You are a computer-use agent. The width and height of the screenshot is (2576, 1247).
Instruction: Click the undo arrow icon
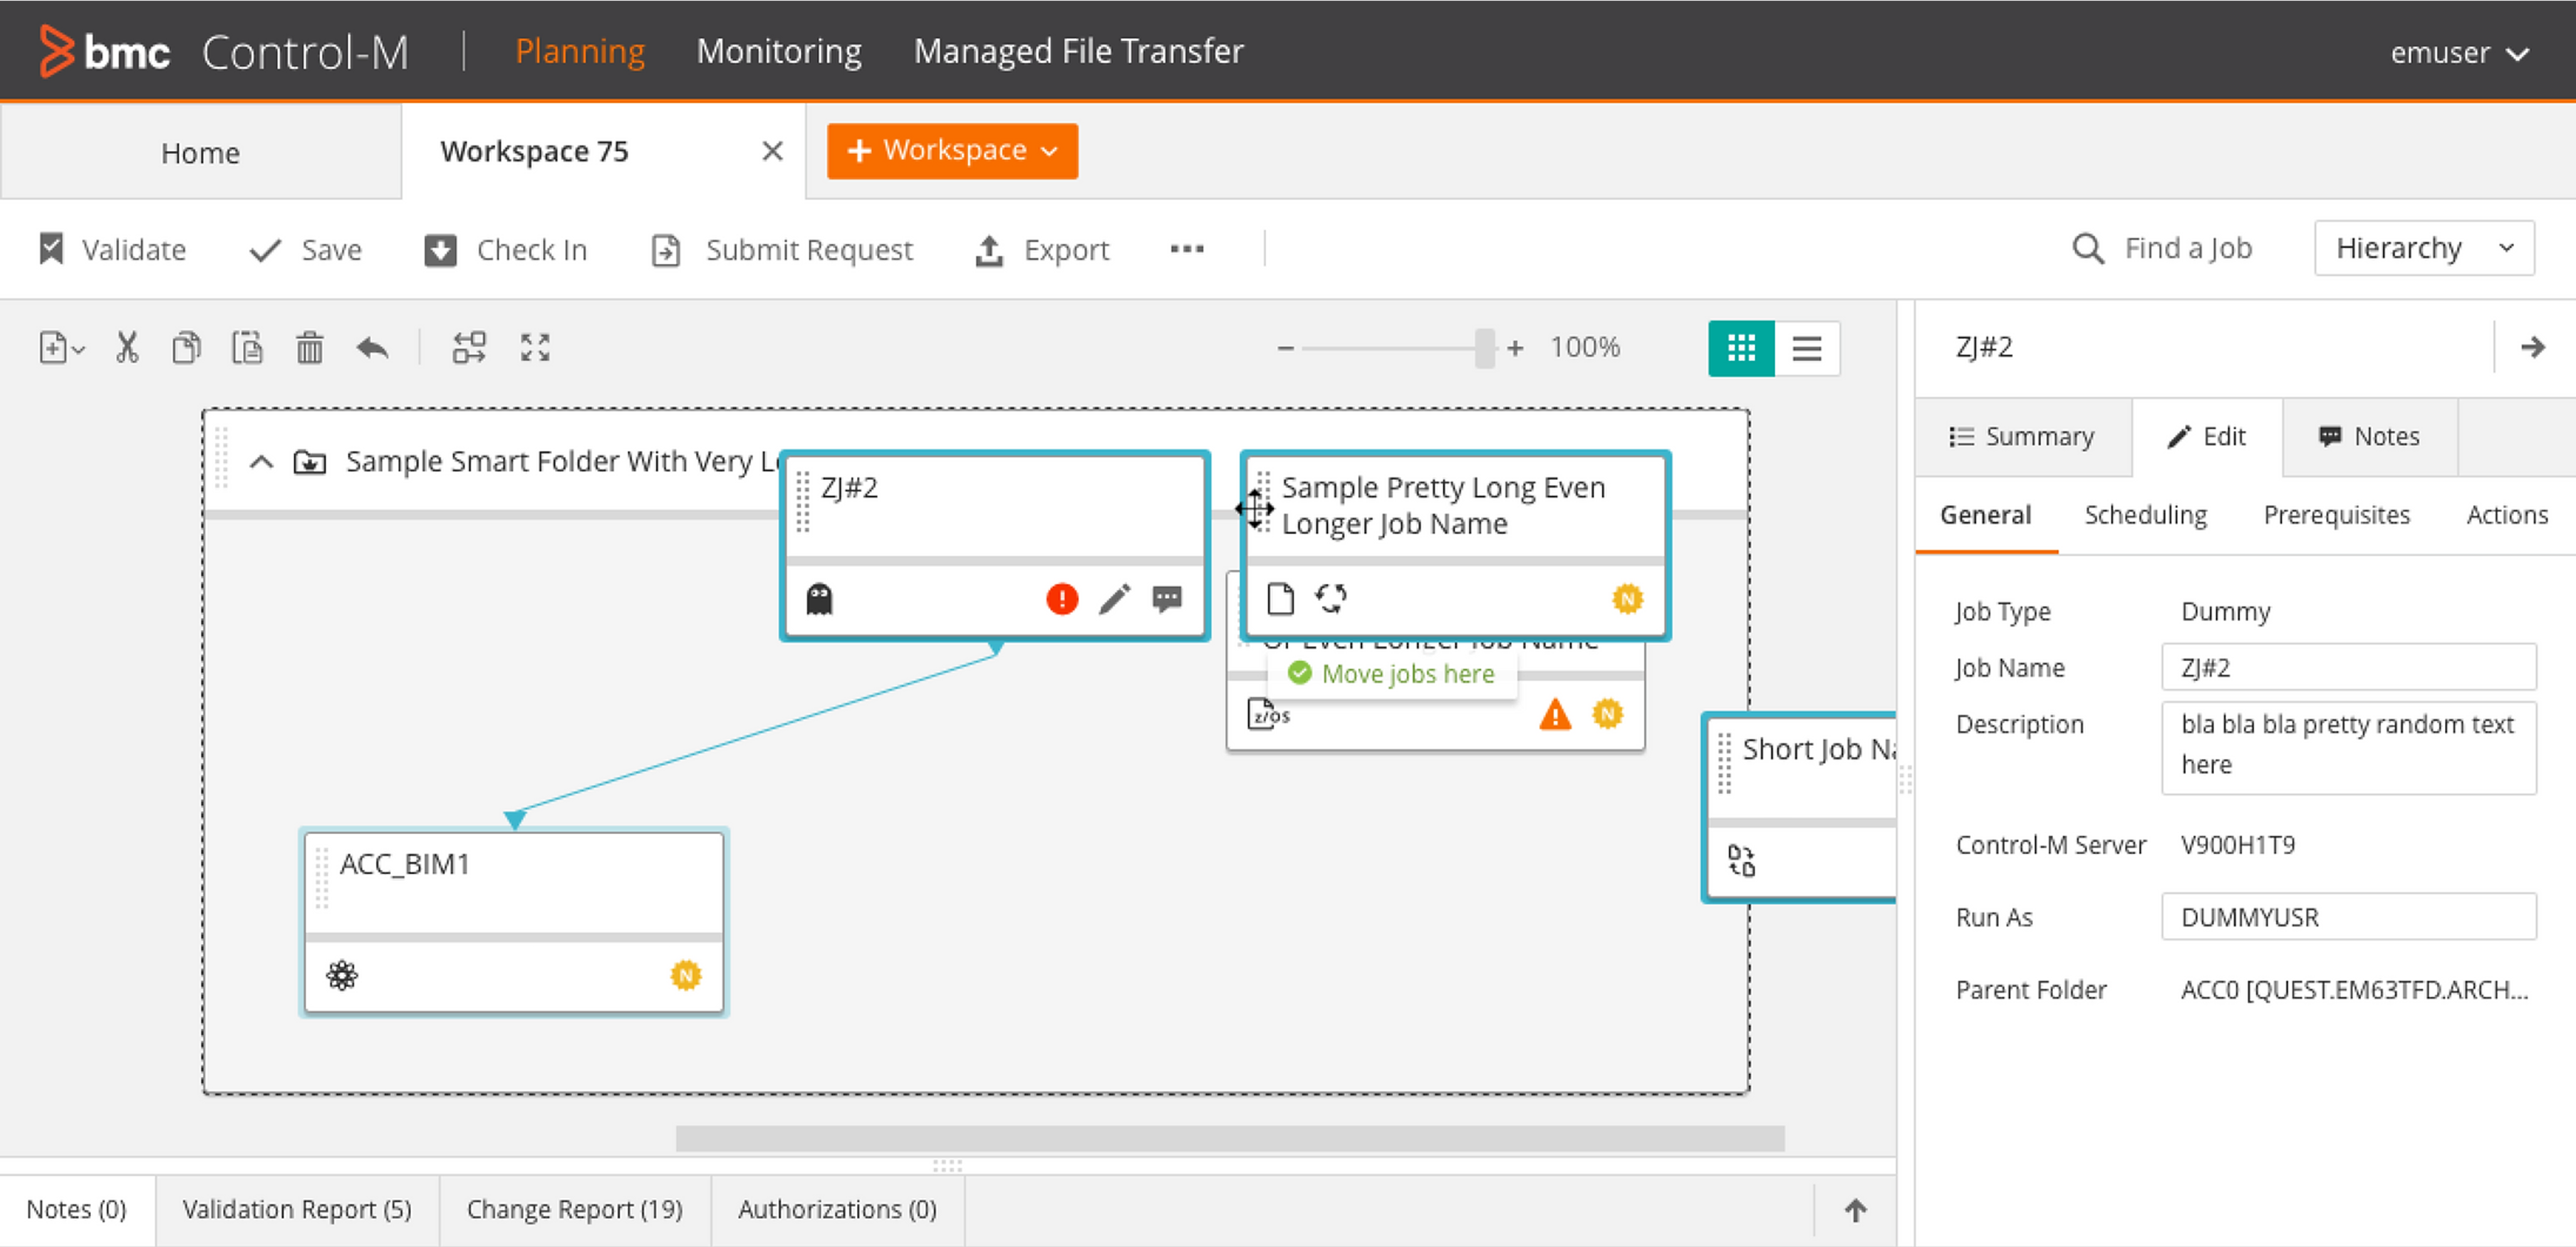372,348
